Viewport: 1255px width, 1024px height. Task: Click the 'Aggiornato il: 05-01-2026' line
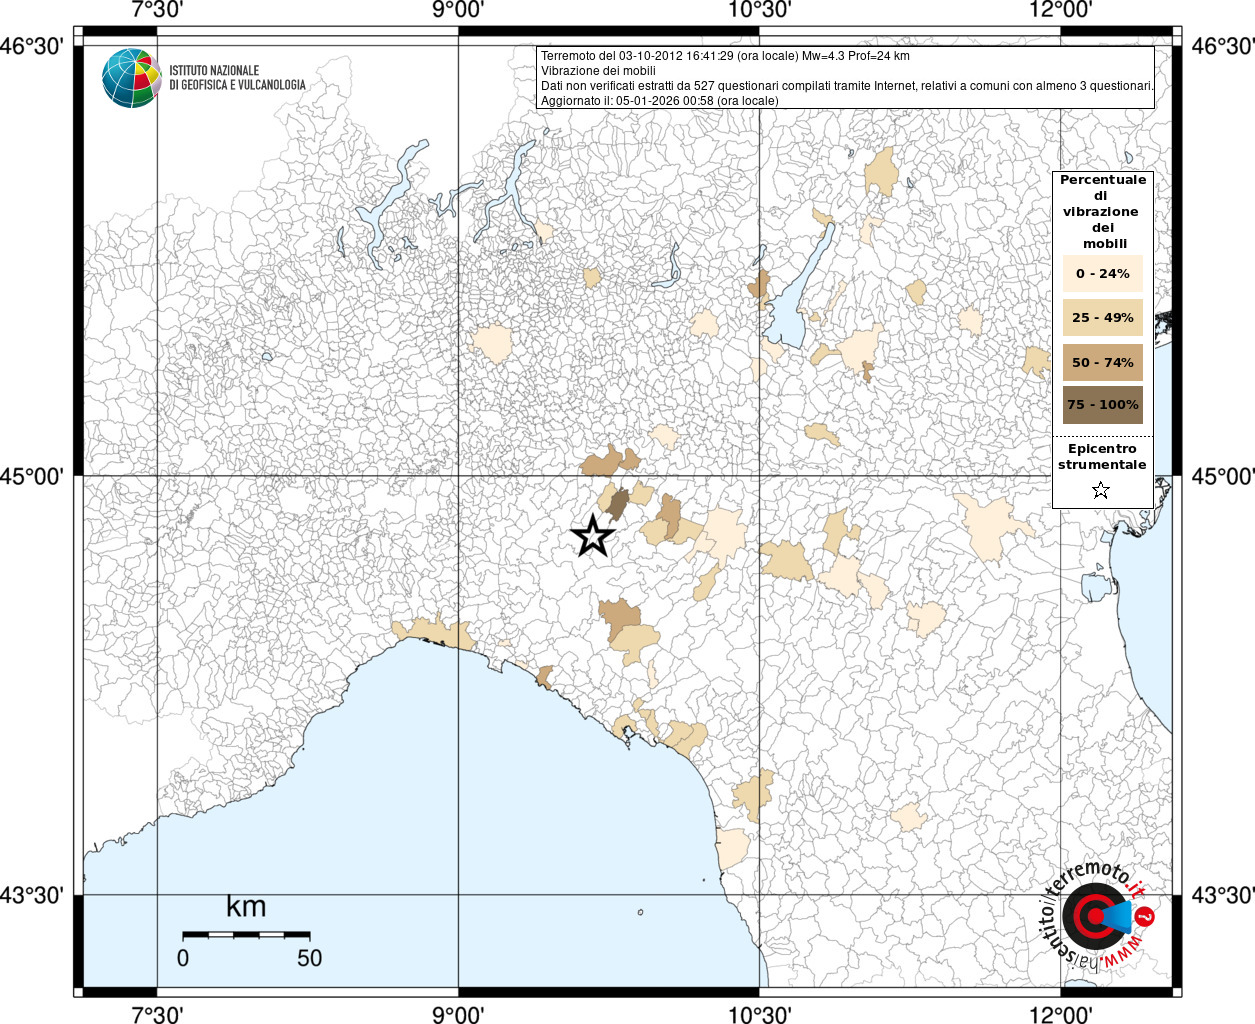[659, 101]
